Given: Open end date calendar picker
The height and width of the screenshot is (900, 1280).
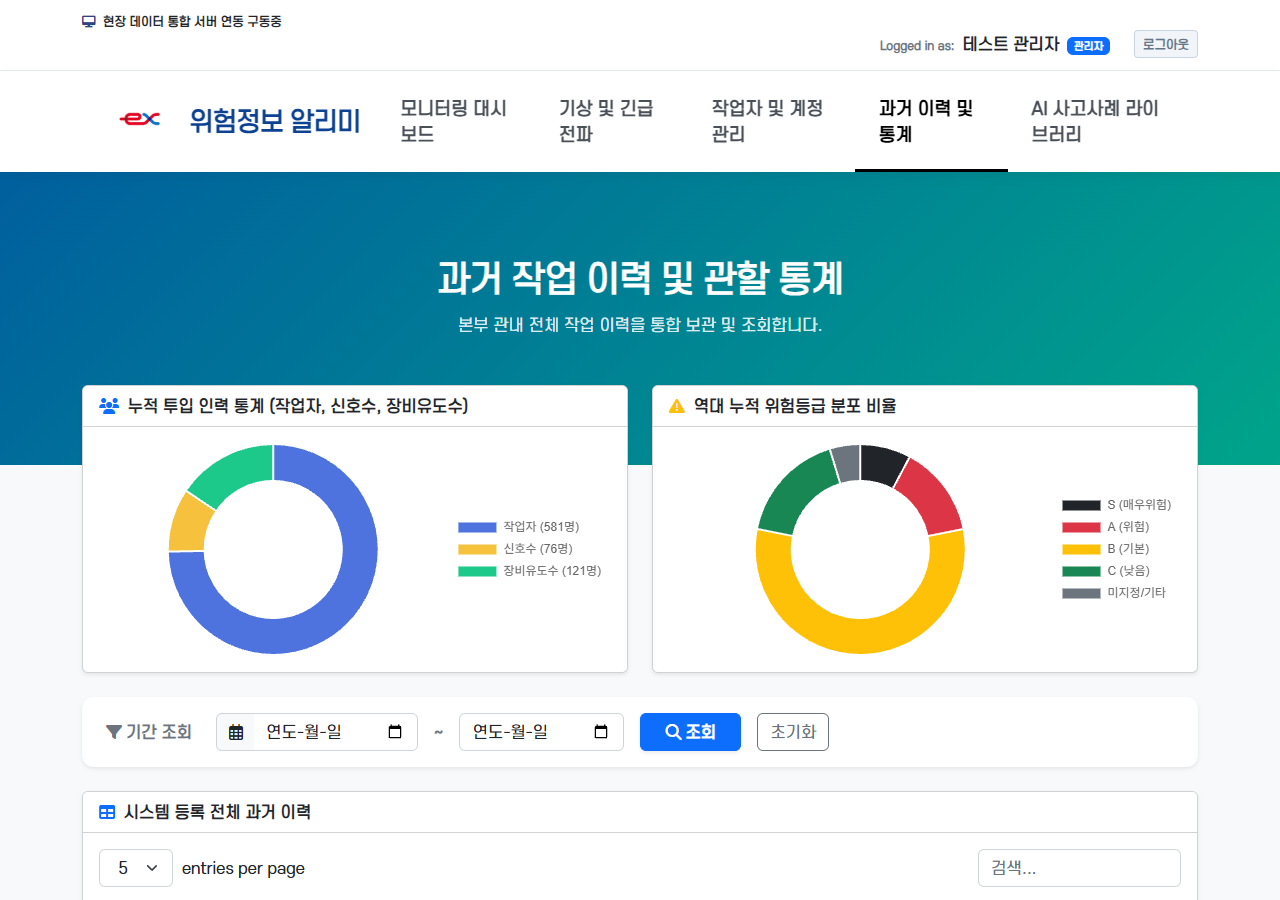Looking at the screenshot, I should pos(601,732).
